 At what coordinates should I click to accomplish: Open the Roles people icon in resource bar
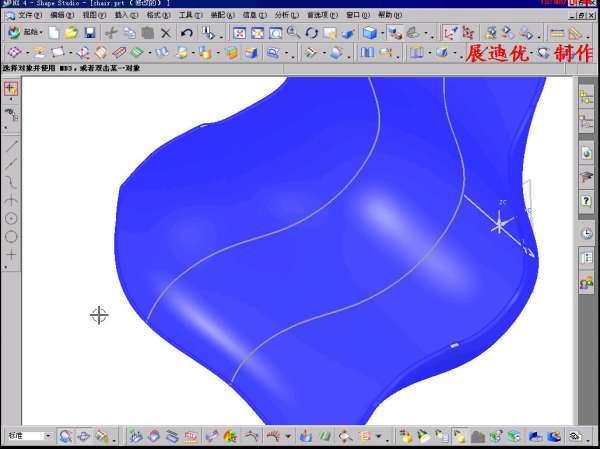[x=586, y=284]
